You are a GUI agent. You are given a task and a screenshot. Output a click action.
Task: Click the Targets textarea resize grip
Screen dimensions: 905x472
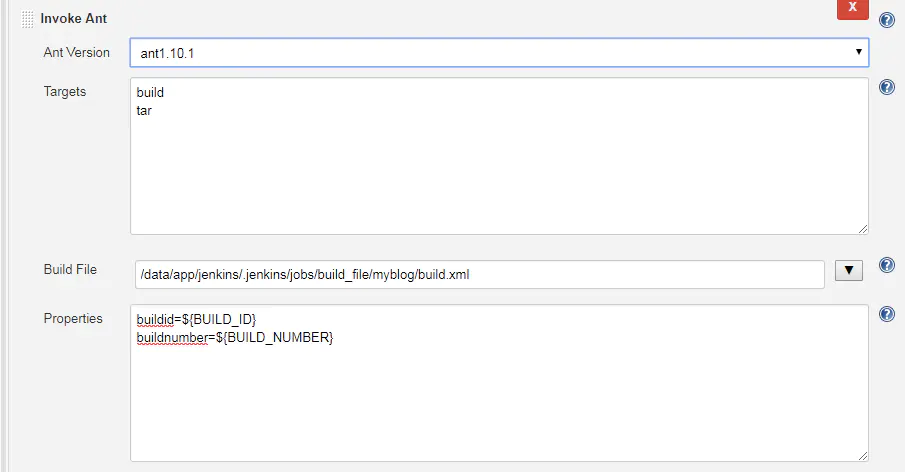[x=862, y=229]
